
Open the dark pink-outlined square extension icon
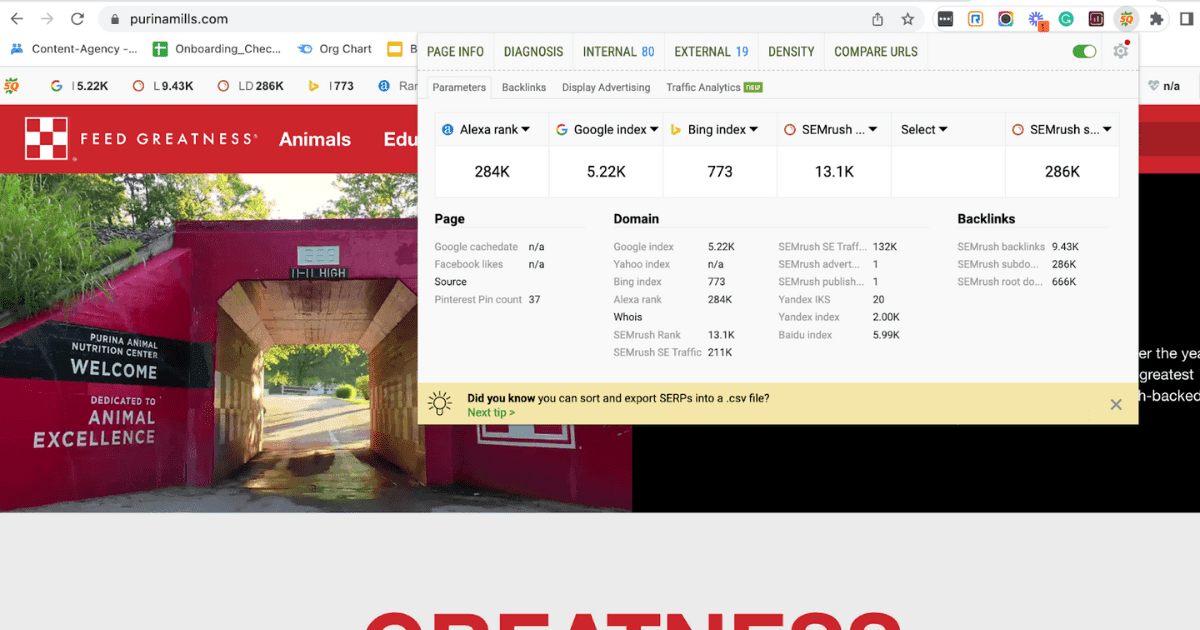[x=1096, y=19]
